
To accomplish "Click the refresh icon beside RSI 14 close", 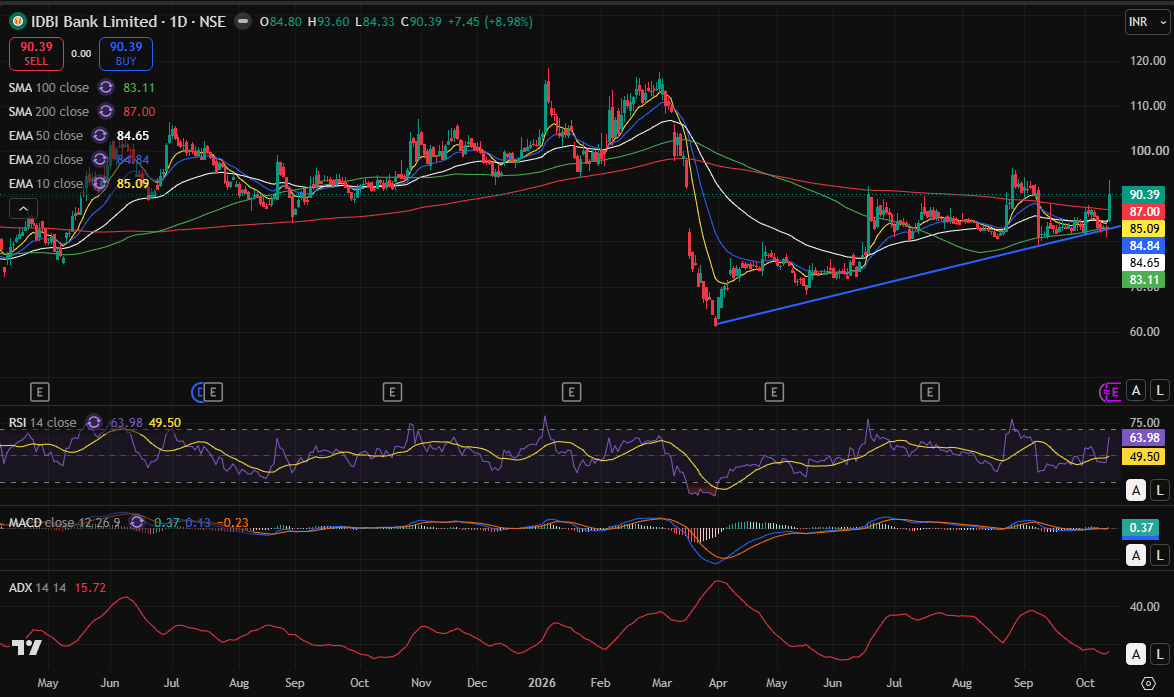I will coord(94,422).
